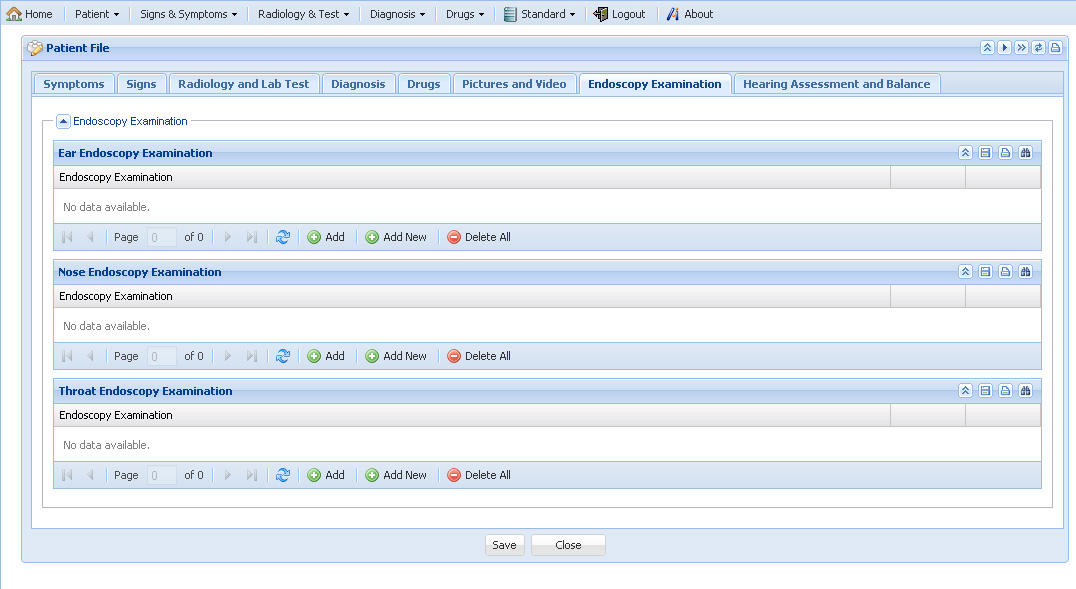Print the Patient File panel

pyautogui.click(x=1055, y=47)
